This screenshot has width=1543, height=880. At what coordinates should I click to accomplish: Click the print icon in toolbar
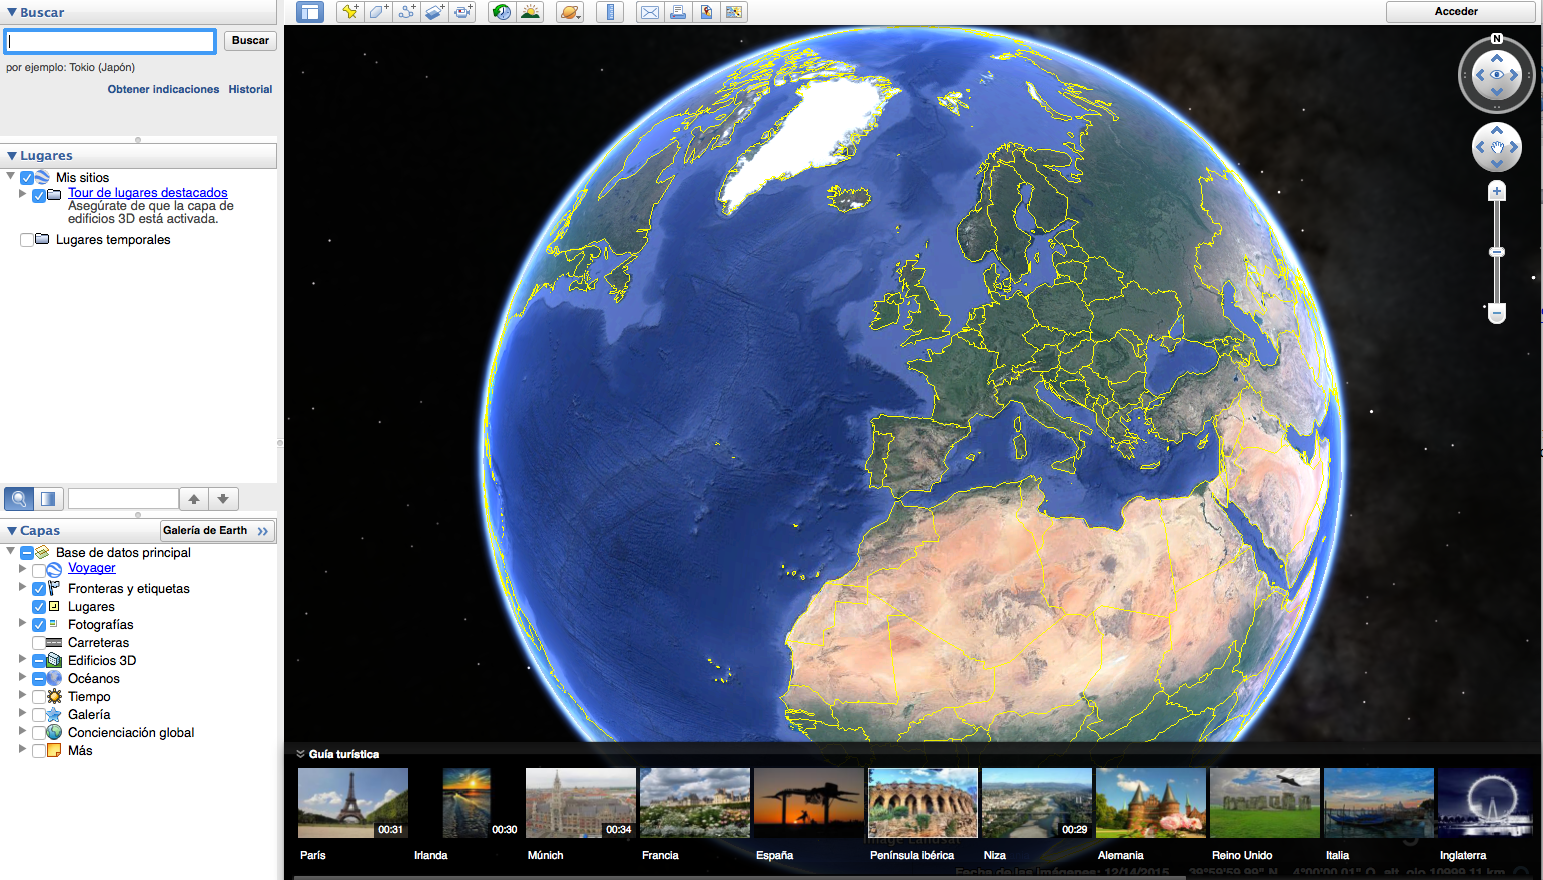[x=678, y=12]
